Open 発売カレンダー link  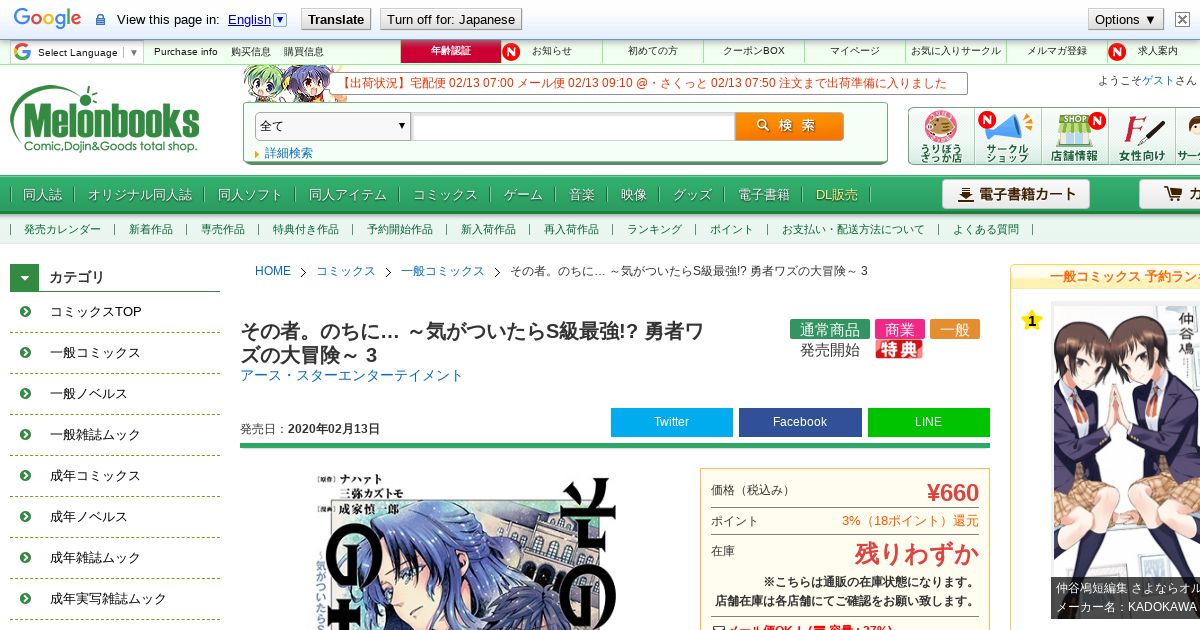(63, 229)
